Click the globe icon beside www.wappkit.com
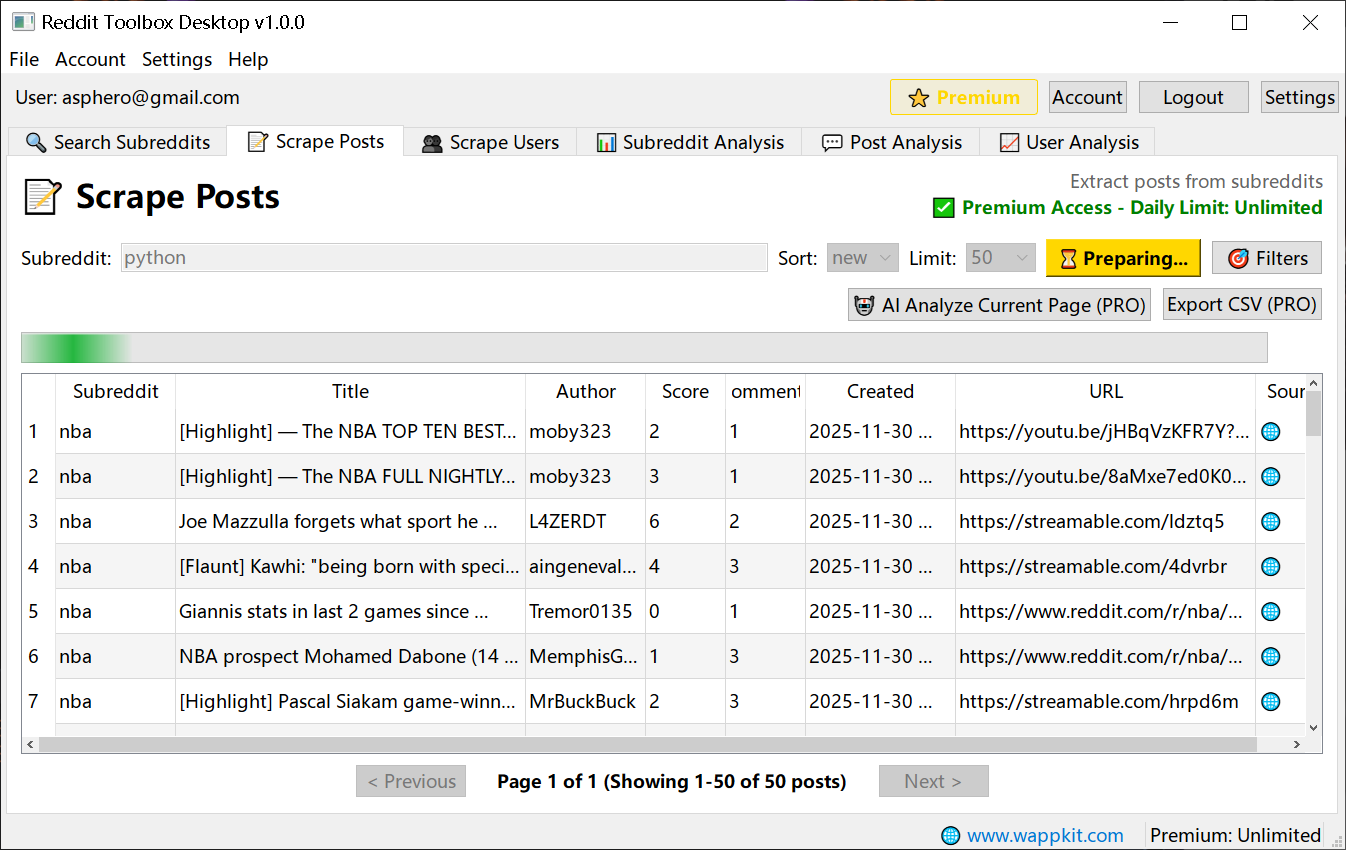The image size is (1346, 850). [x=950, y=835]
